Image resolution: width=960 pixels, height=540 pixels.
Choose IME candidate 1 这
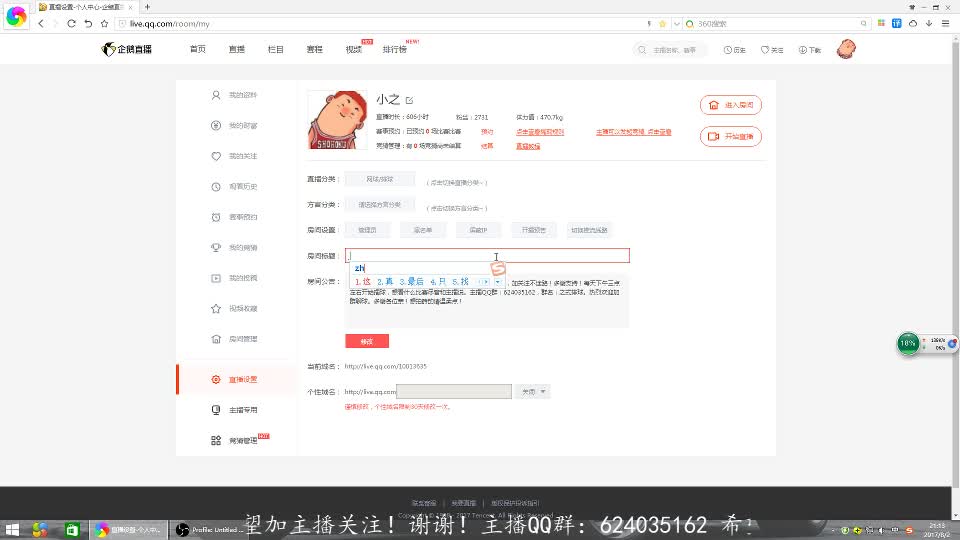coord(363,282)
